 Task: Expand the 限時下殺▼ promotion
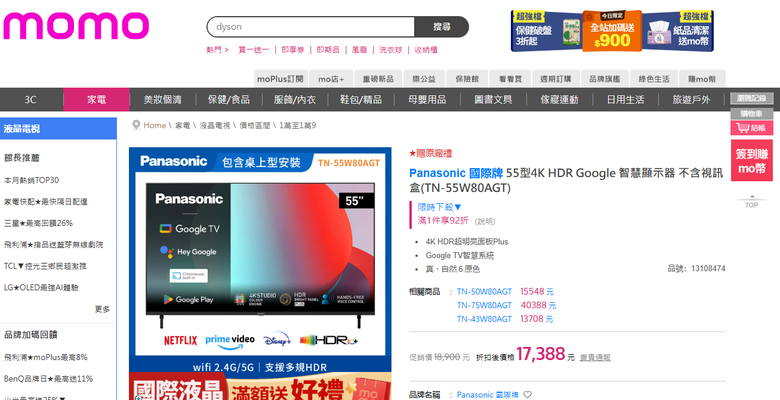click(x=440, y=207)
